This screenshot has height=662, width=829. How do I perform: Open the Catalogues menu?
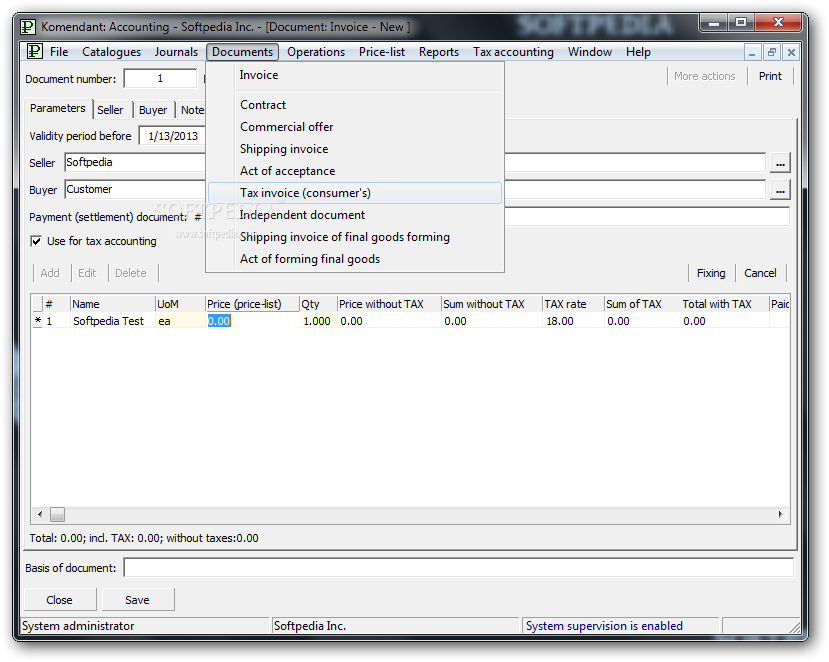[112, 52]
